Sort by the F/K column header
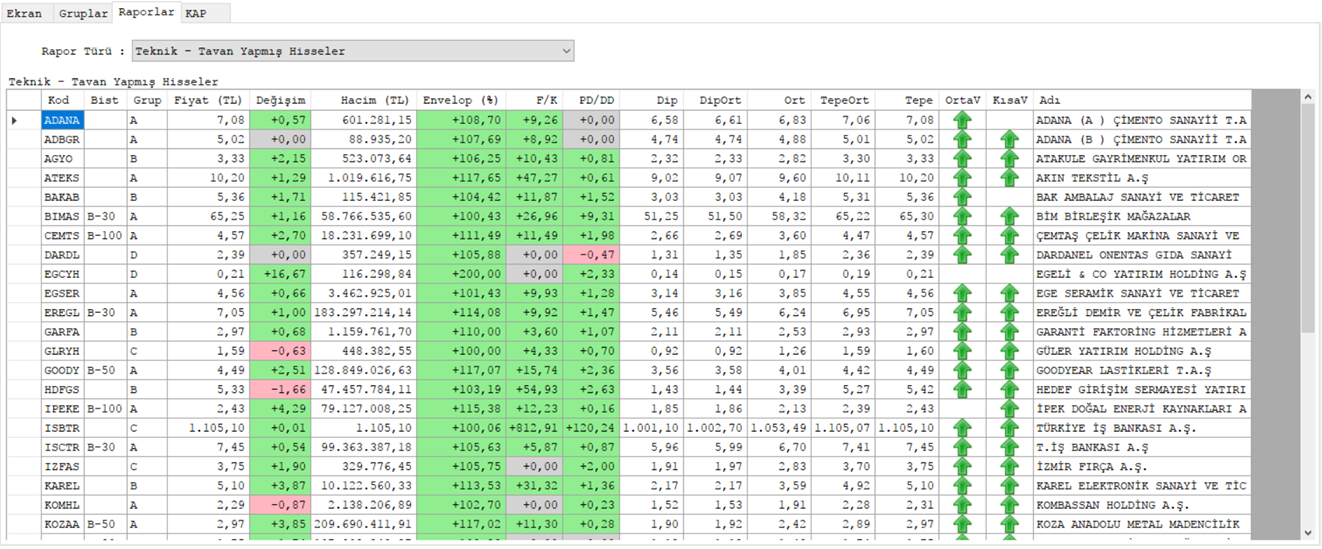This screenshot has height=549, width=1322. click(535, 100)
